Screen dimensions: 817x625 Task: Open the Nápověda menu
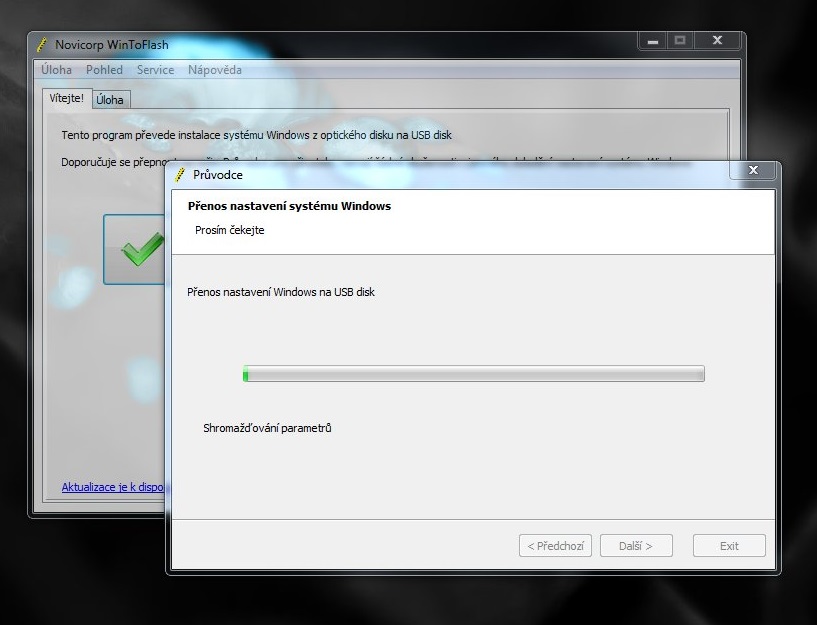click(215, 70)
